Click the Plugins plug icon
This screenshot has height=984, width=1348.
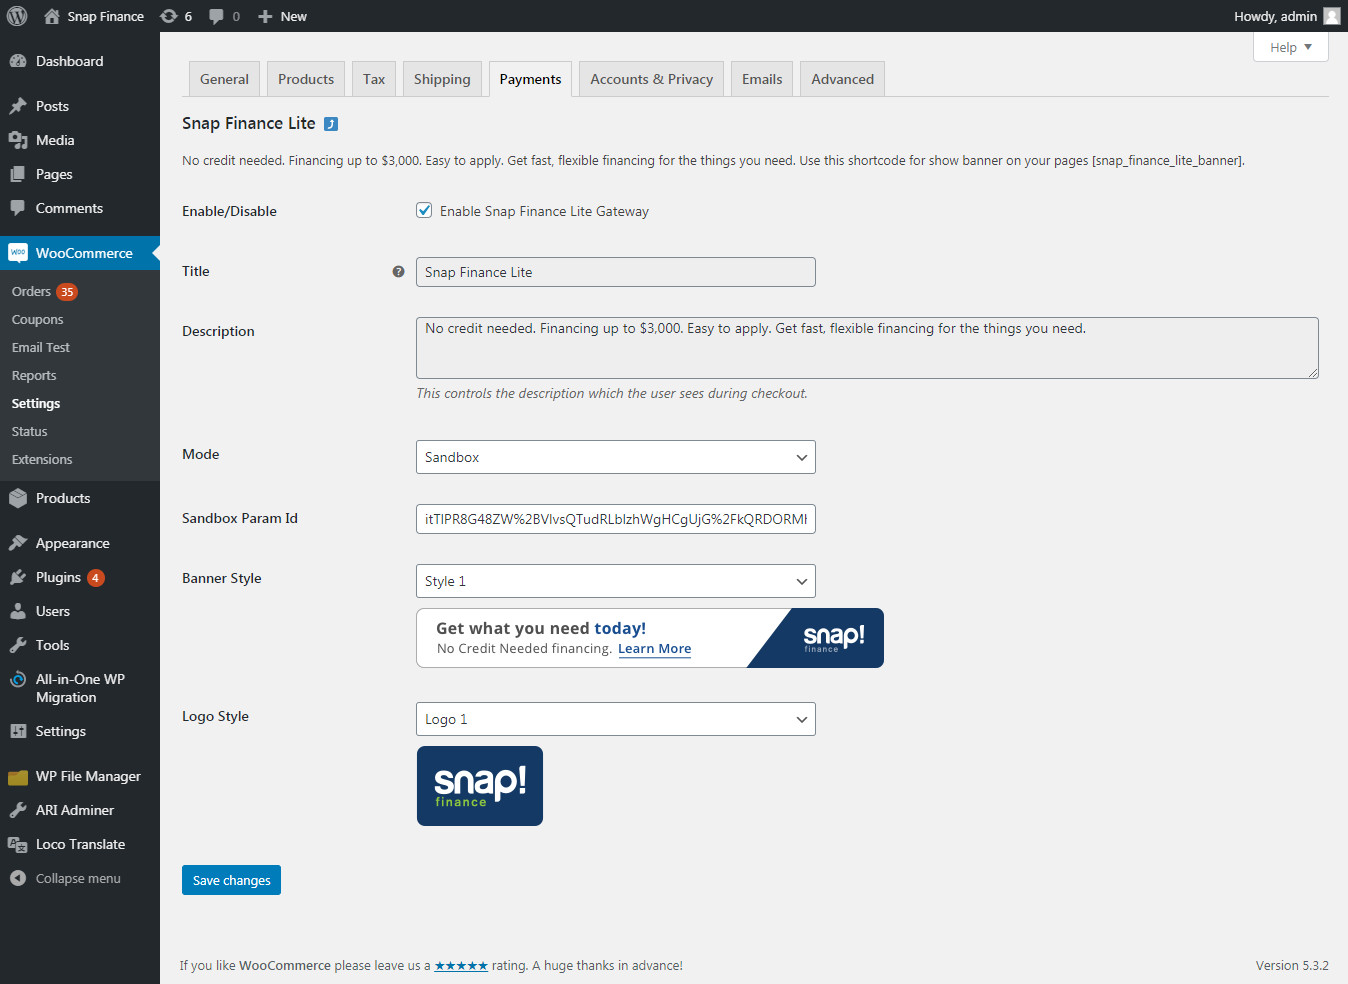pos(18,577)
